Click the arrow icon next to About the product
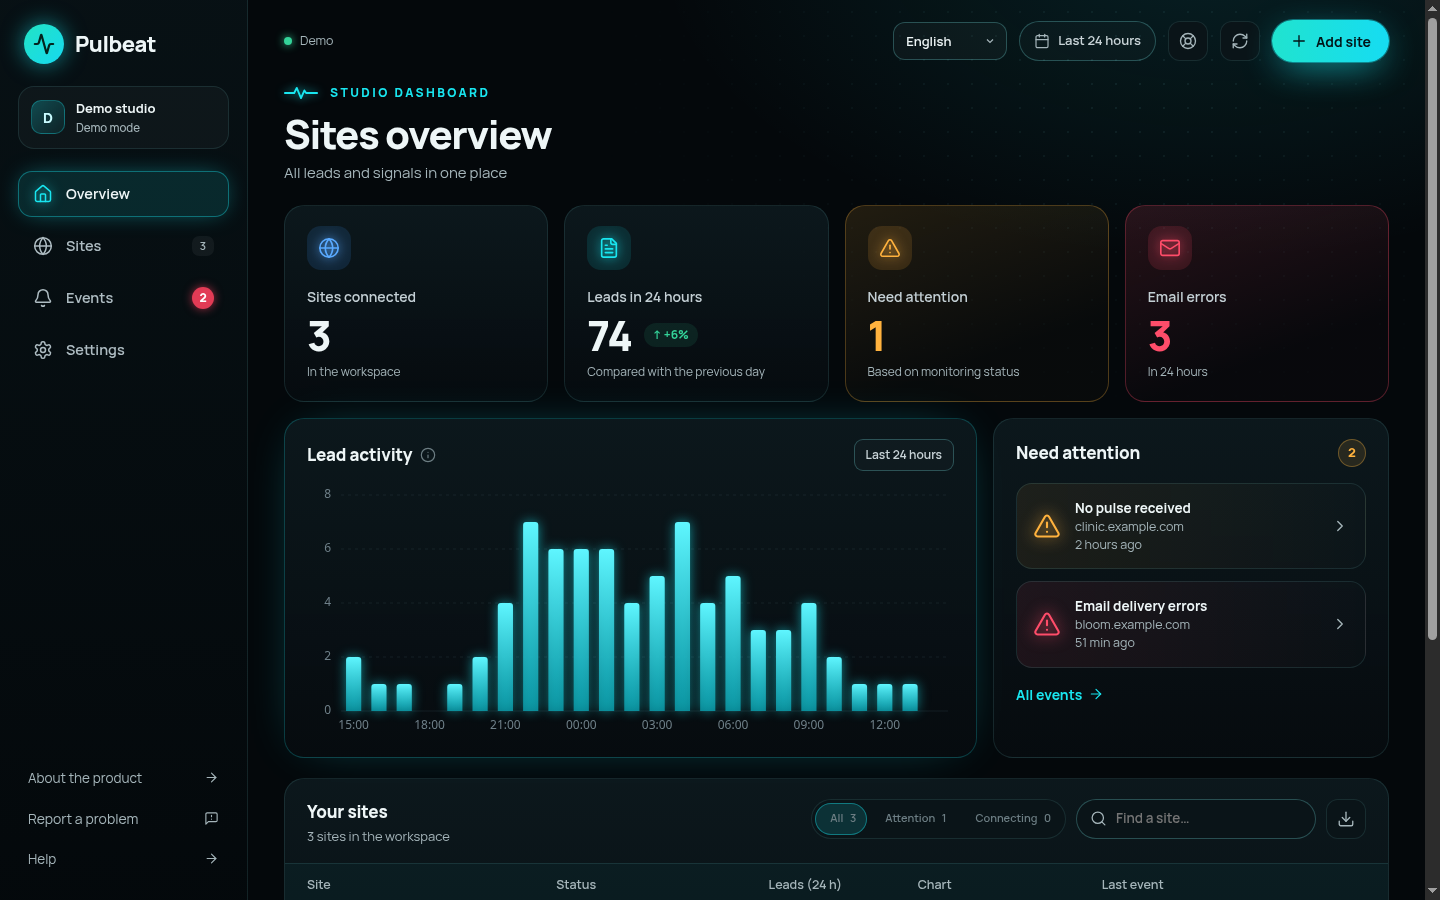The width and height of the screenshot is (1440, 900). point(211,778)
